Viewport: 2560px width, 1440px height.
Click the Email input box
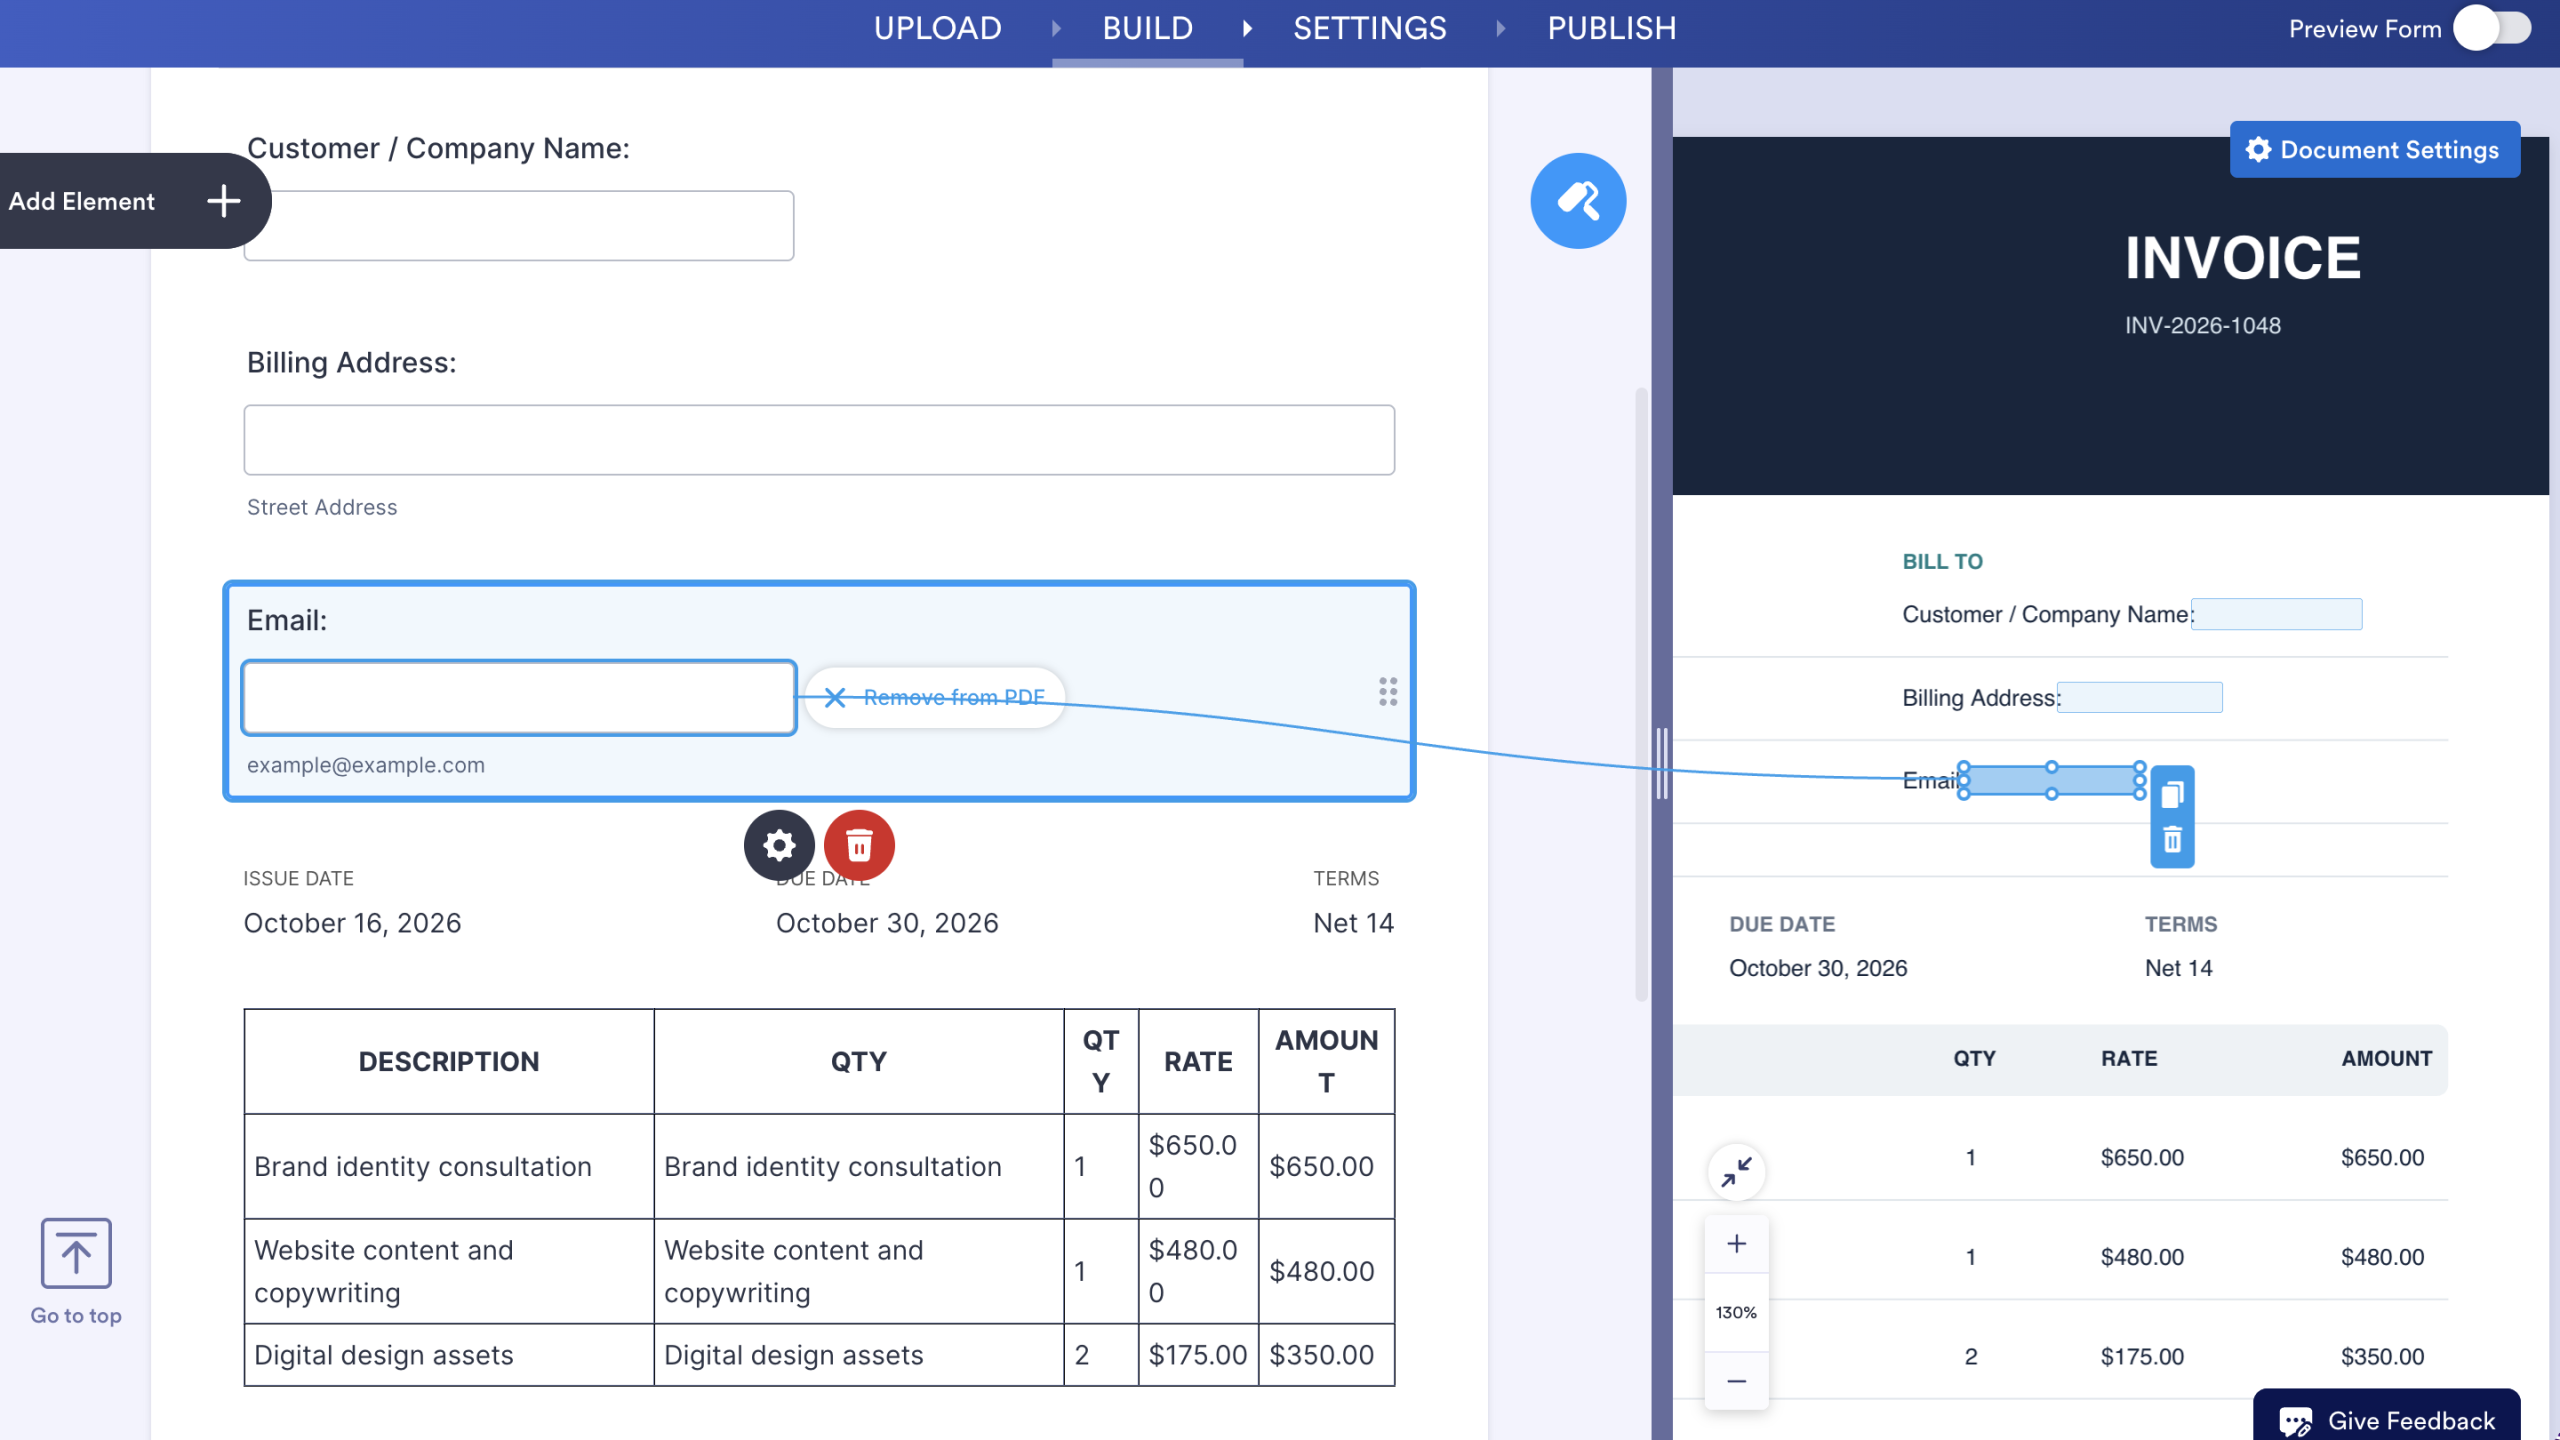point(519,698)
